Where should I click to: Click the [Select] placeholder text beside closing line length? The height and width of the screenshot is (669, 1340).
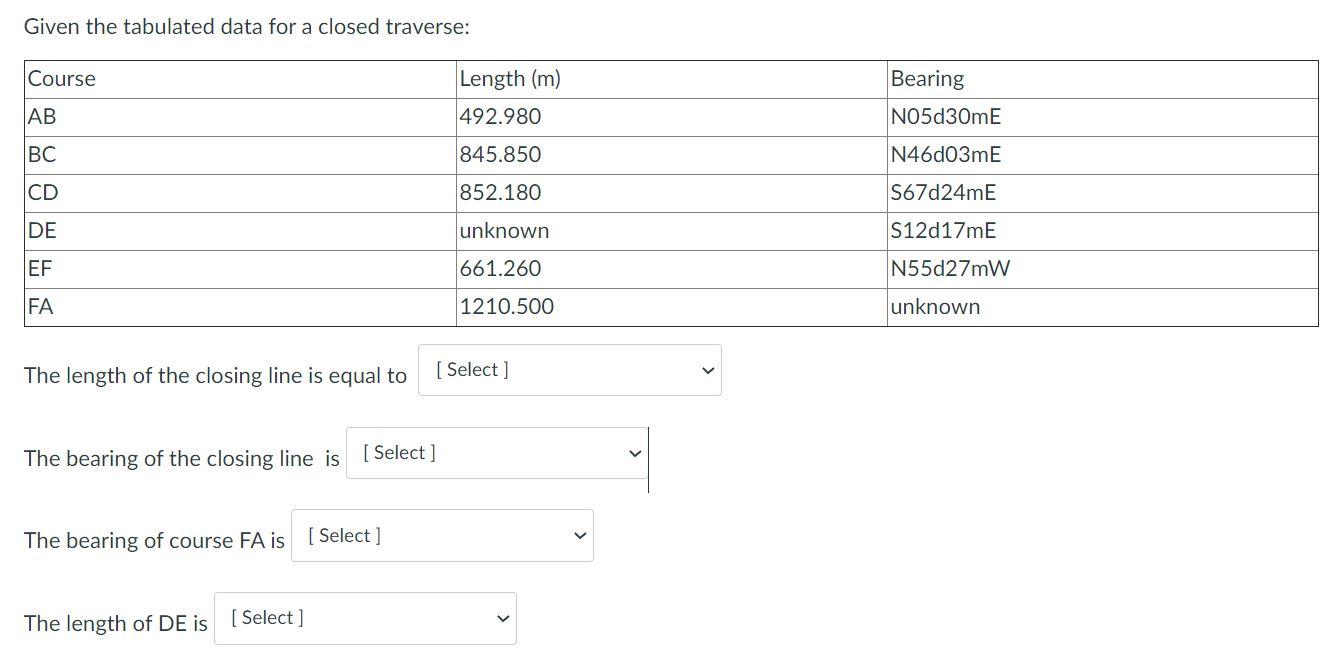click(x=470, y=369)
